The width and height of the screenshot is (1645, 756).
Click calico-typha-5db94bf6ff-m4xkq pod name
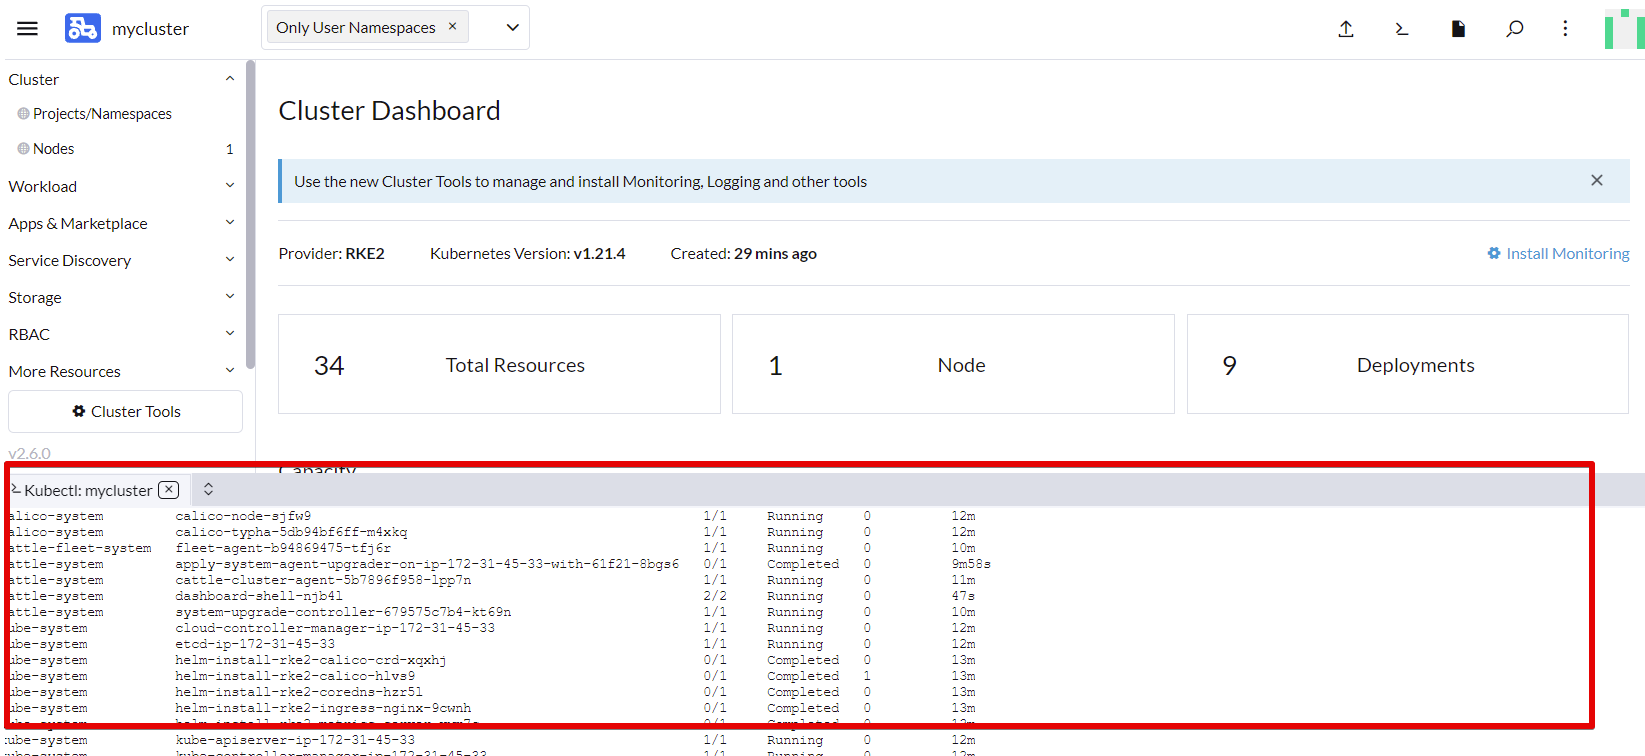(291, 532)
